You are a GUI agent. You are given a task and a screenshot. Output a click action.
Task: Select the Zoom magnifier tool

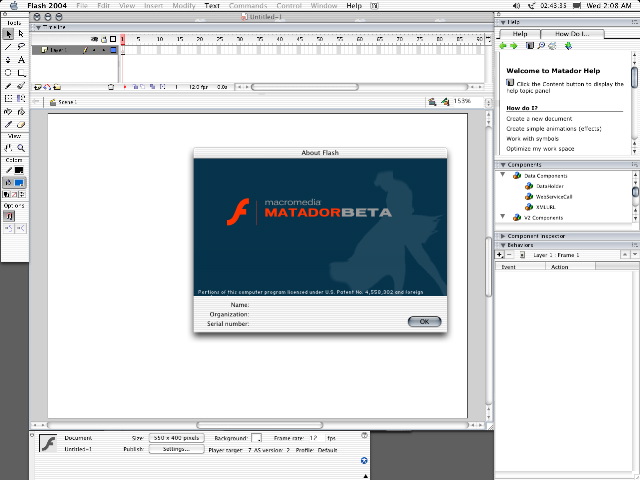pyautogui.click(x=21, y=148)
